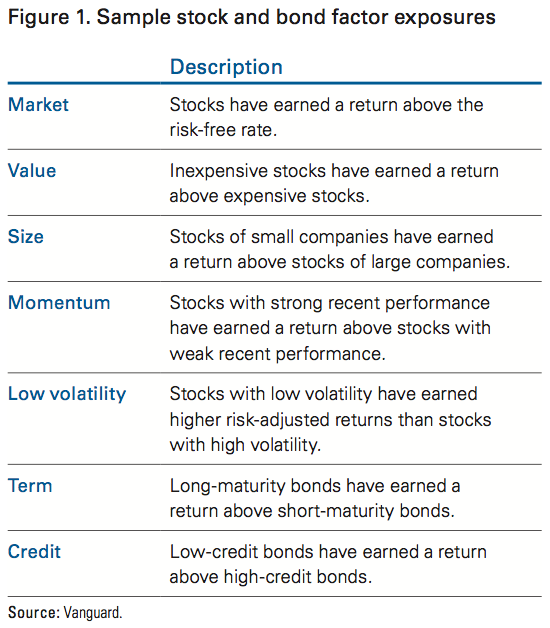Image resolution: width=550 pixels, height=628 pixels.
Task: Select the Description column header
Action: click(x=226, y=67)
